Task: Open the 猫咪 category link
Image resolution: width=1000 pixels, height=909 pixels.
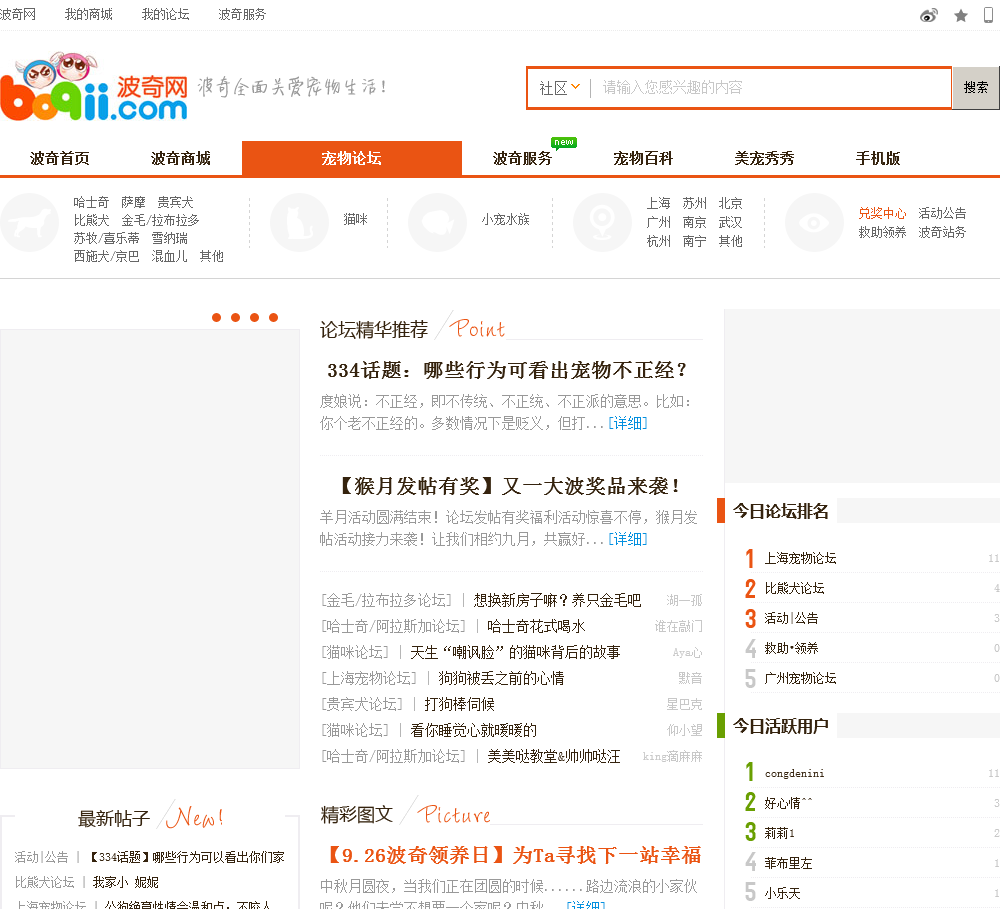Action: (355, 219)
